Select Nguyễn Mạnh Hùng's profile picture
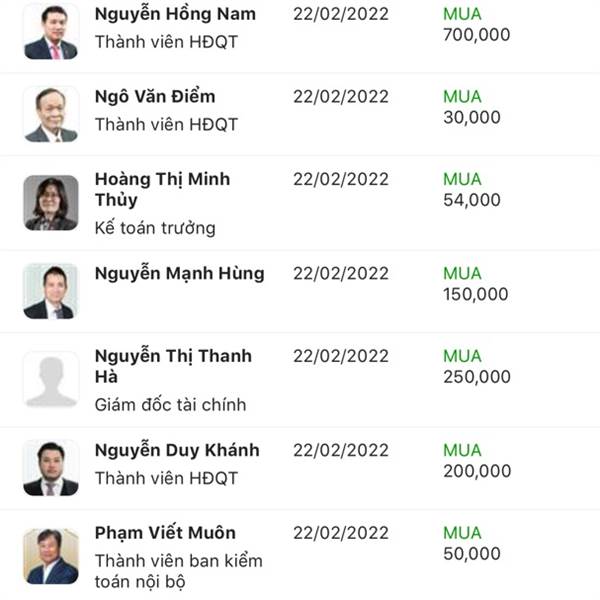 pos(51,291)
